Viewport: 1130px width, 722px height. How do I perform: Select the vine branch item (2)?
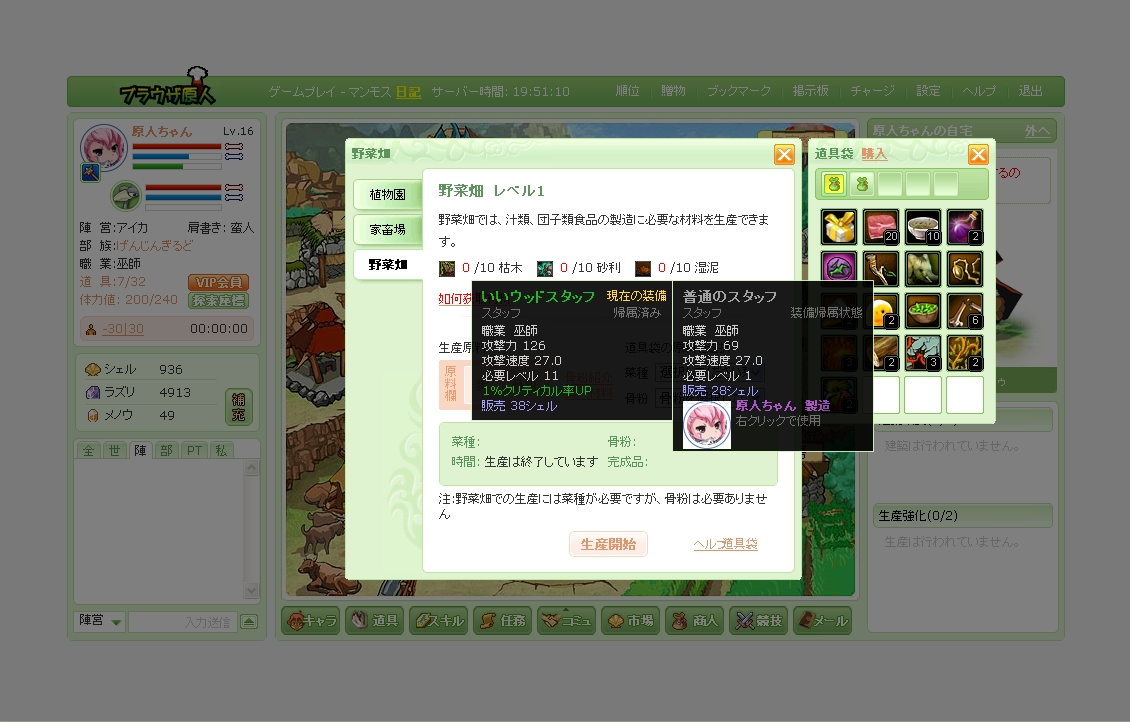pyautogui.click(x=964, y=352)
